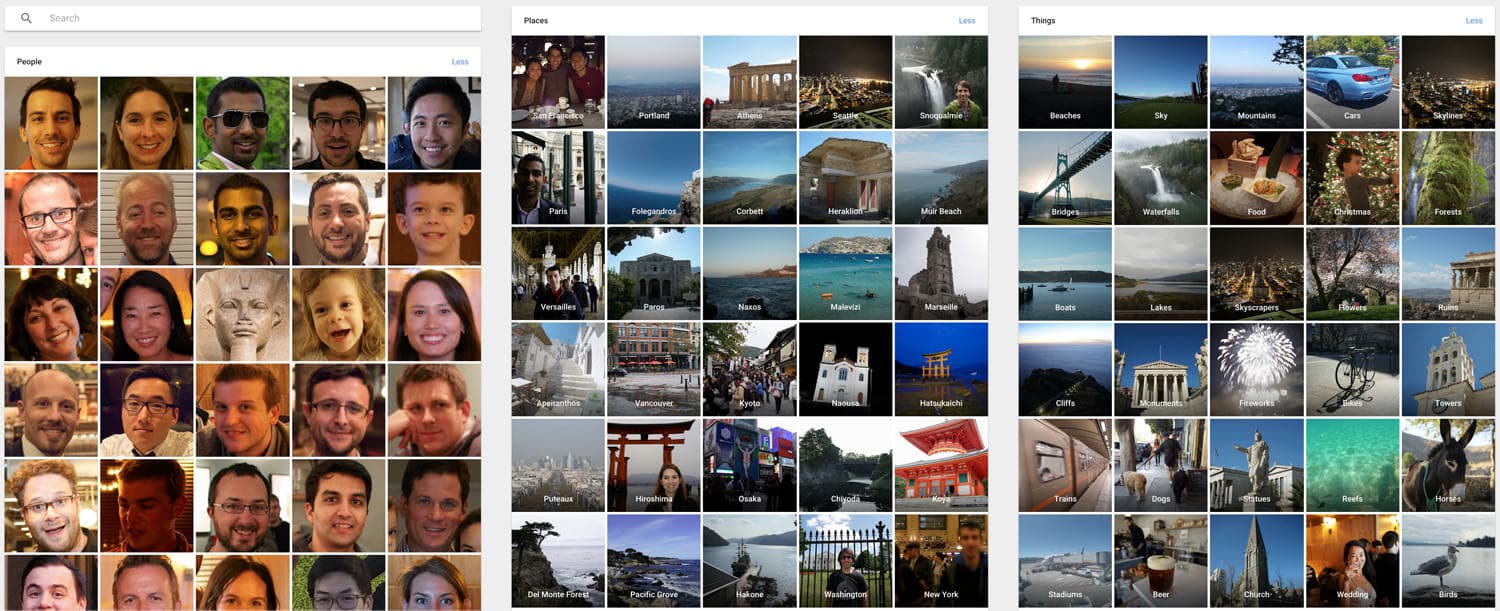1500x611 pixels.
Task: View the Mountains category album
Action: (1257, 82)
